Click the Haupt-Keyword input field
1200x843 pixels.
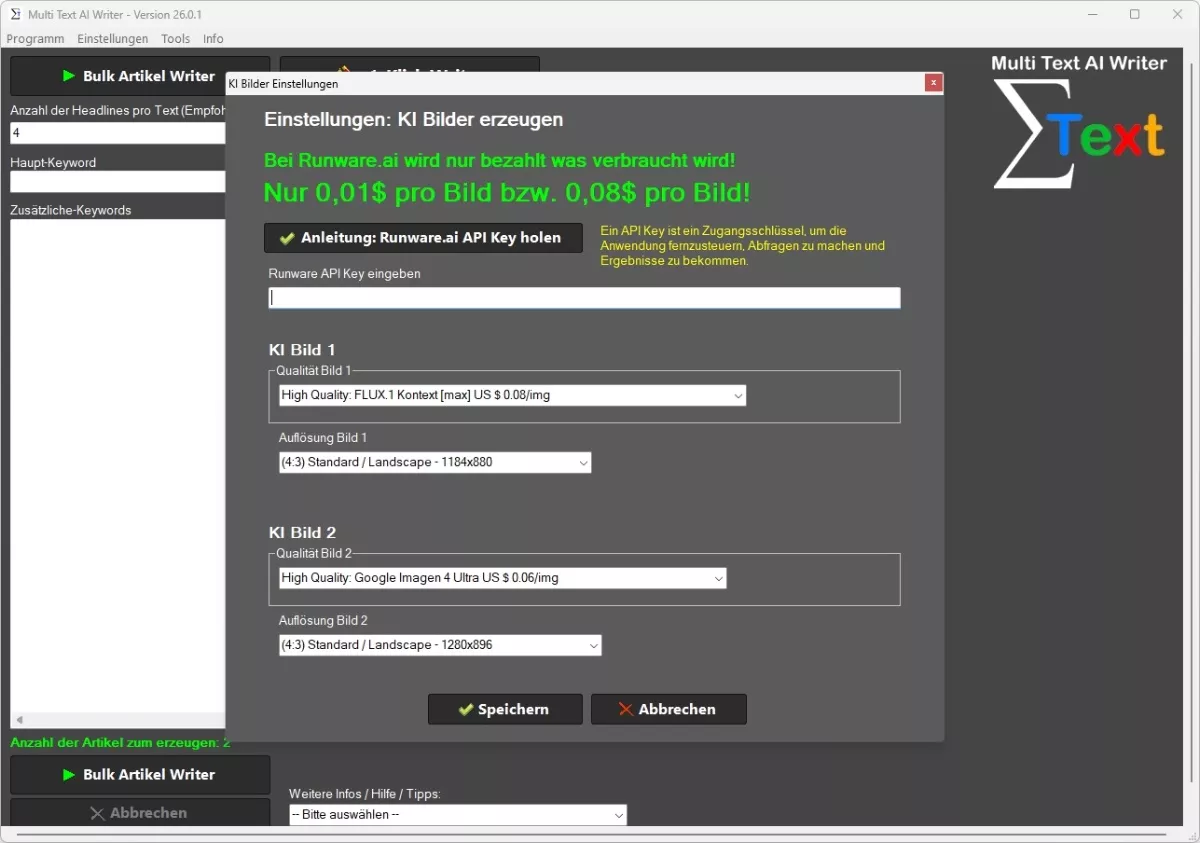click(x=118, y=181)
